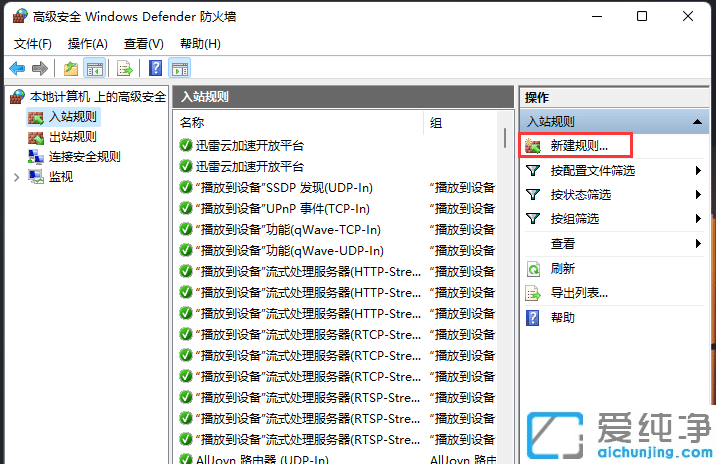Screen dimensions: 716x464
Task: Click the rules list vertical scrollbar thumb
Action: pos(505,137)
